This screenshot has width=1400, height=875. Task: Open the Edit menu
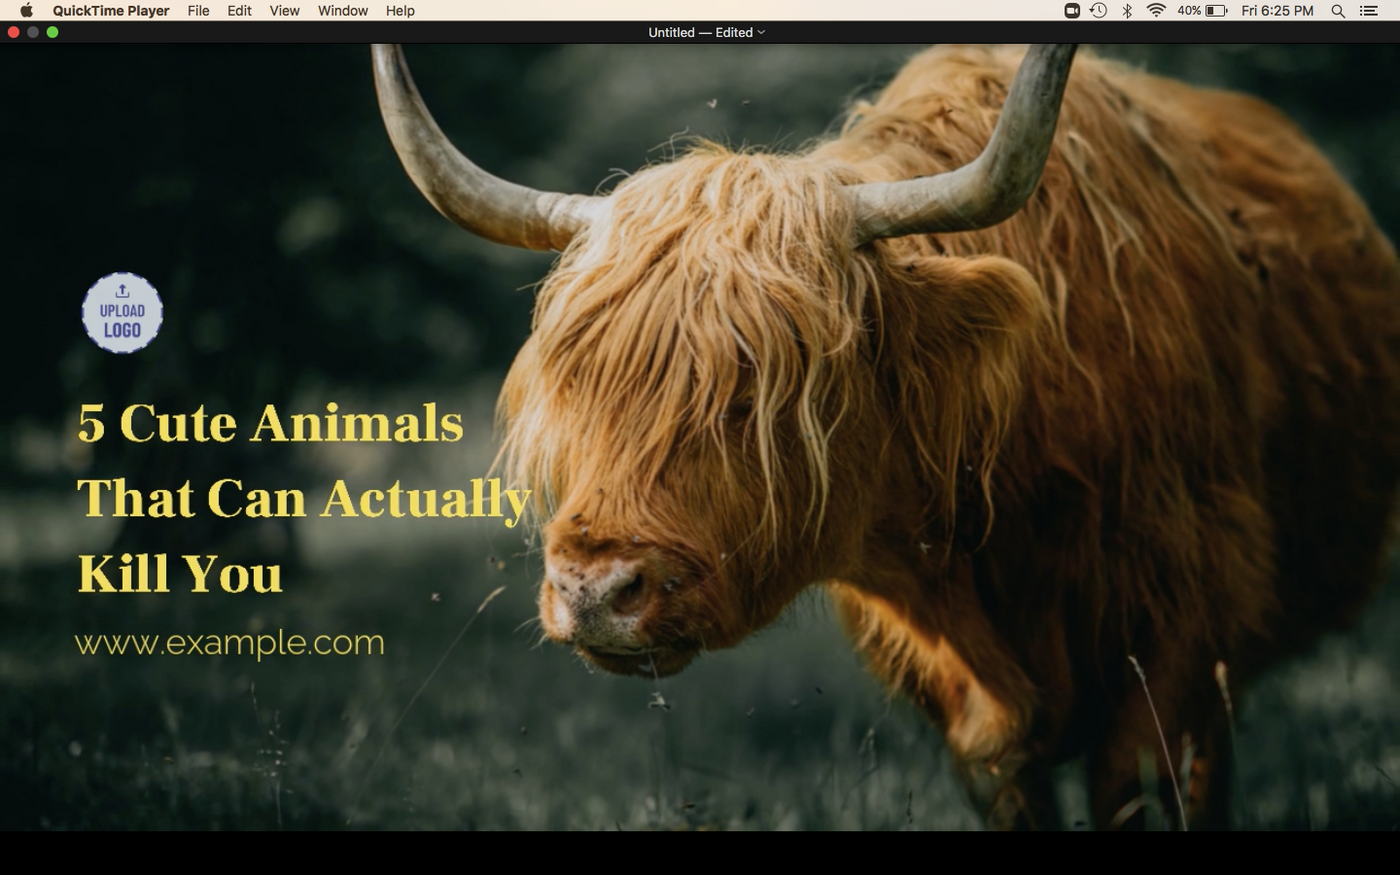238,10
